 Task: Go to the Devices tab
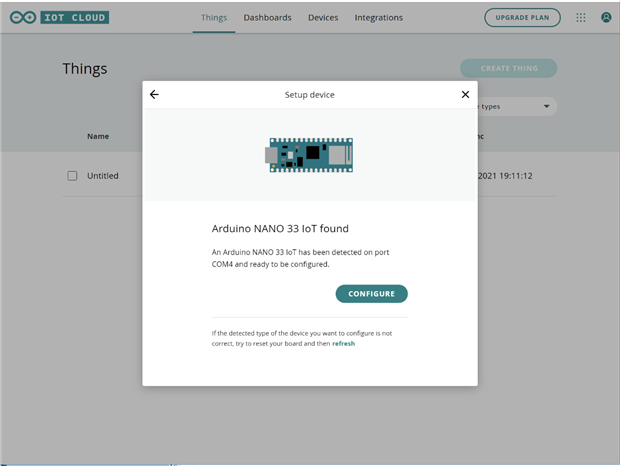tap(323, 17)
